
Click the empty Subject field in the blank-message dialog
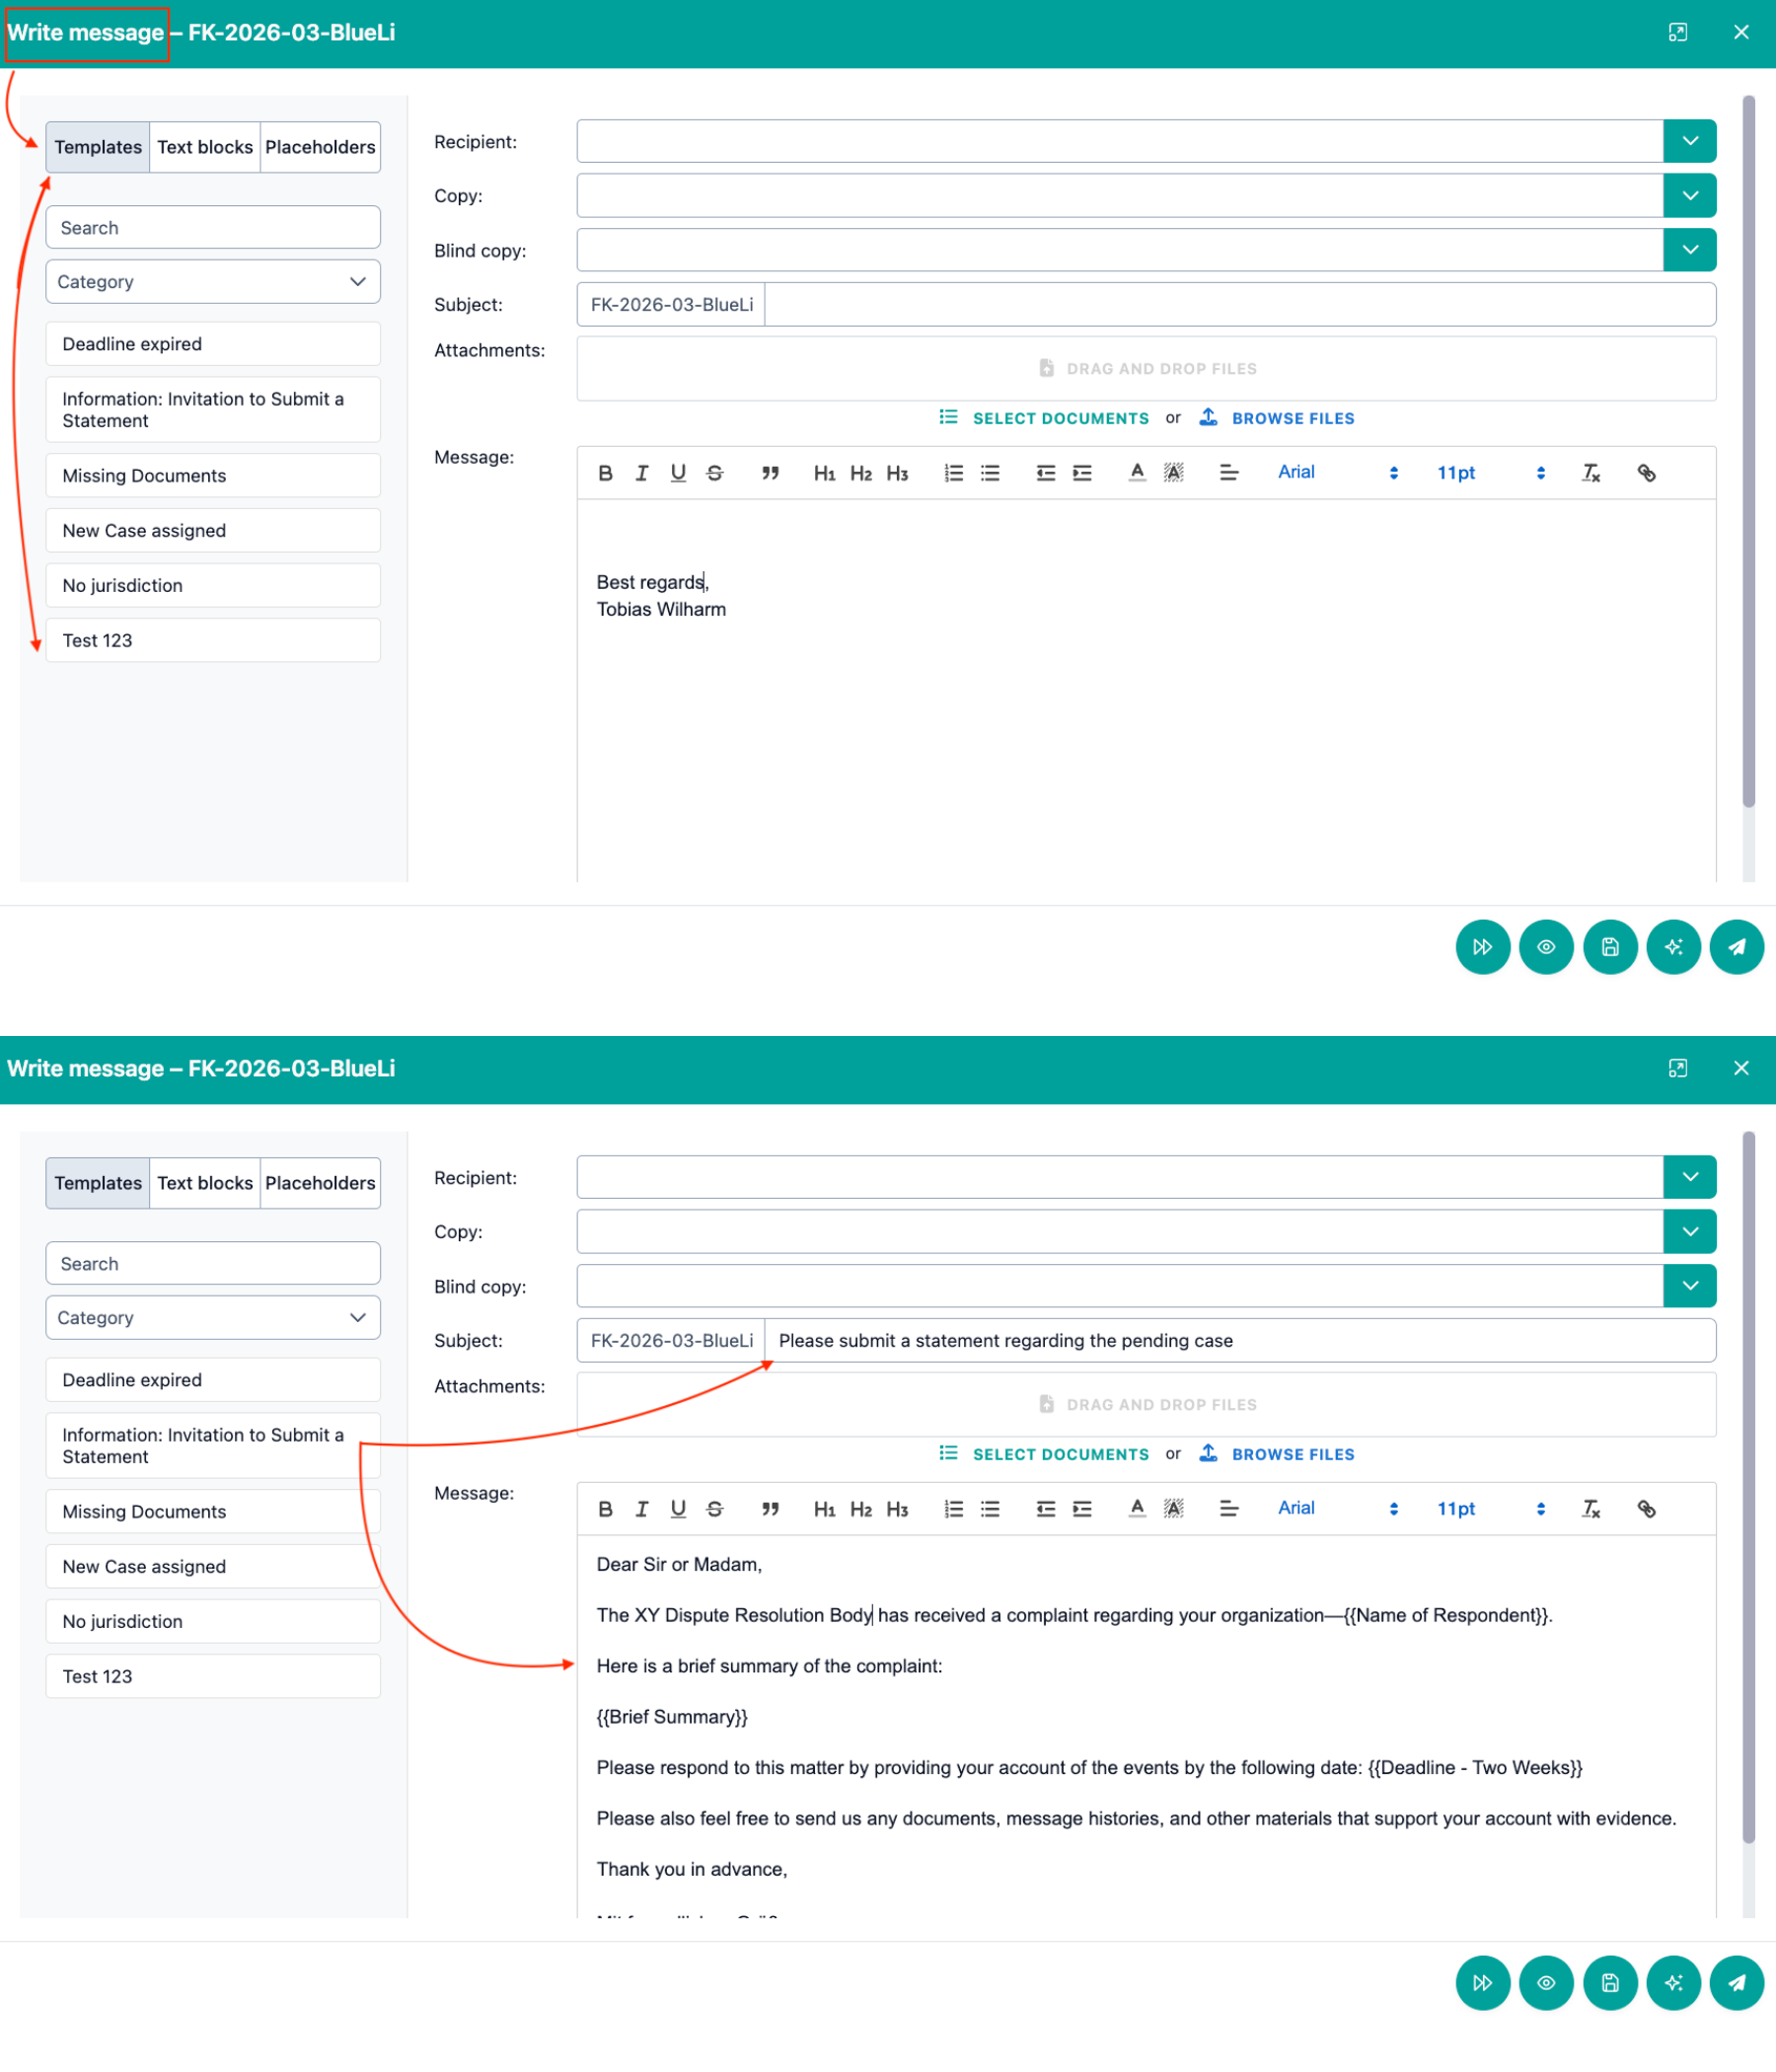[1240, 305]
